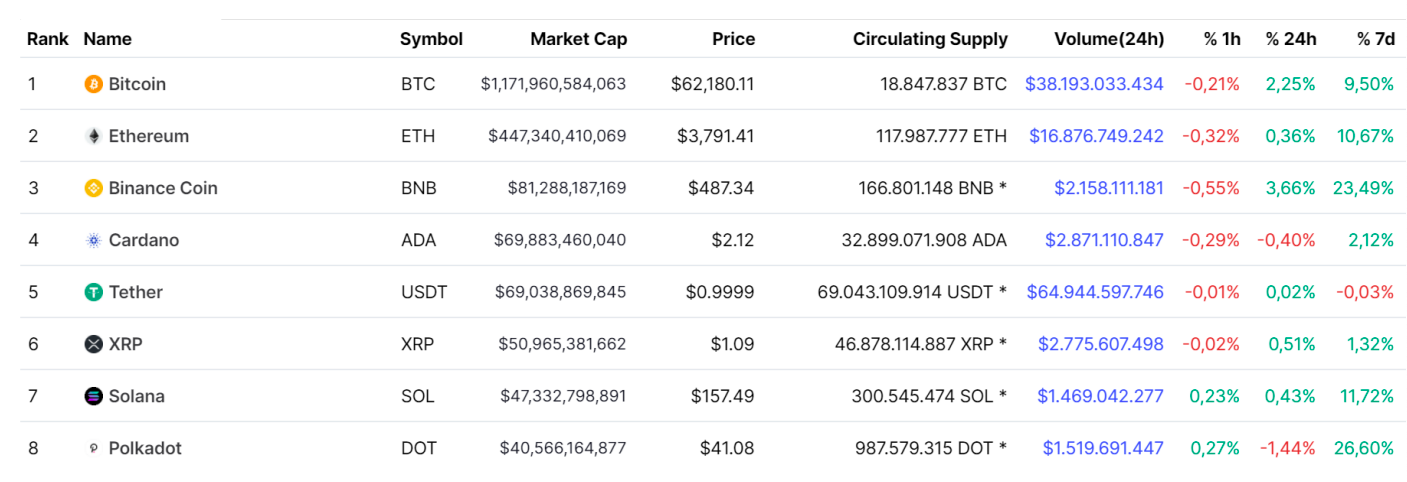Sort by the Volume(24h) column header
This screenshot has height=482, width=1407.
[1108, 39]
